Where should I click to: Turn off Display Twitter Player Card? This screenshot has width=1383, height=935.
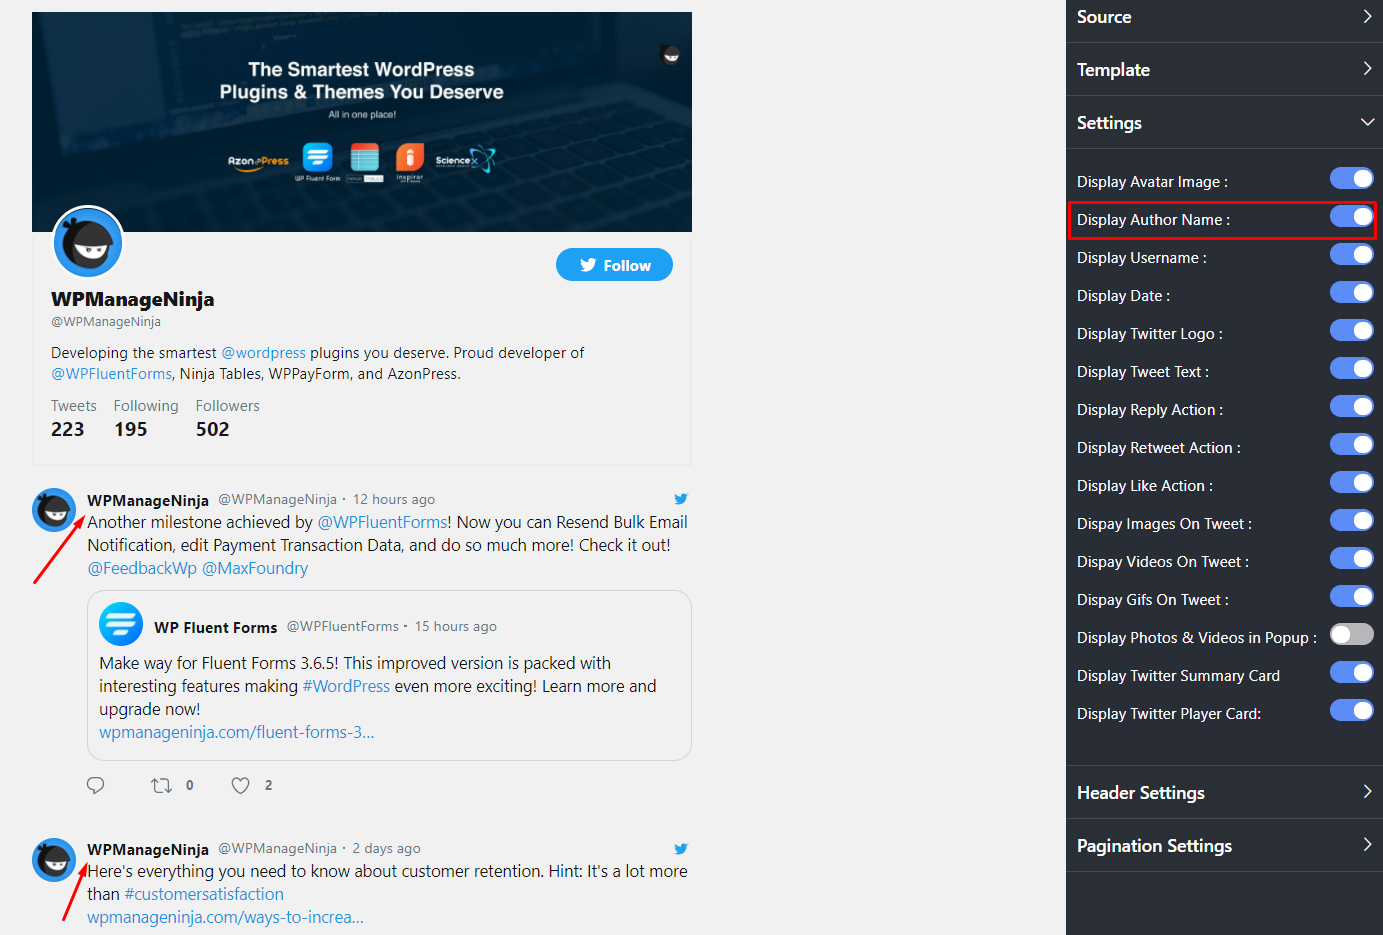(1351, 710)
